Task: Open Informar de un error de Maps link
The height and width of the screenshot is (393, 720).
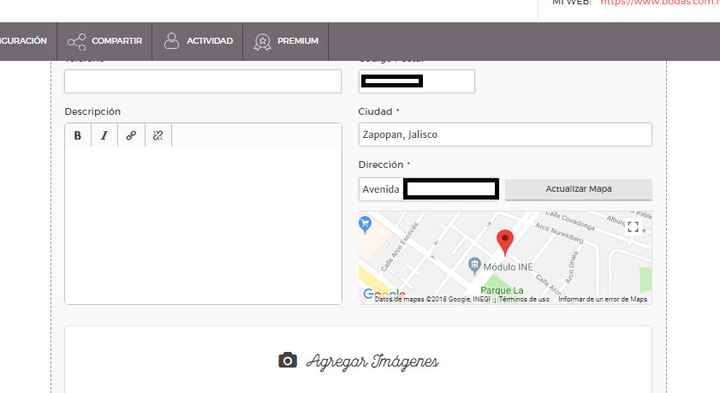Action: [602, 299]
